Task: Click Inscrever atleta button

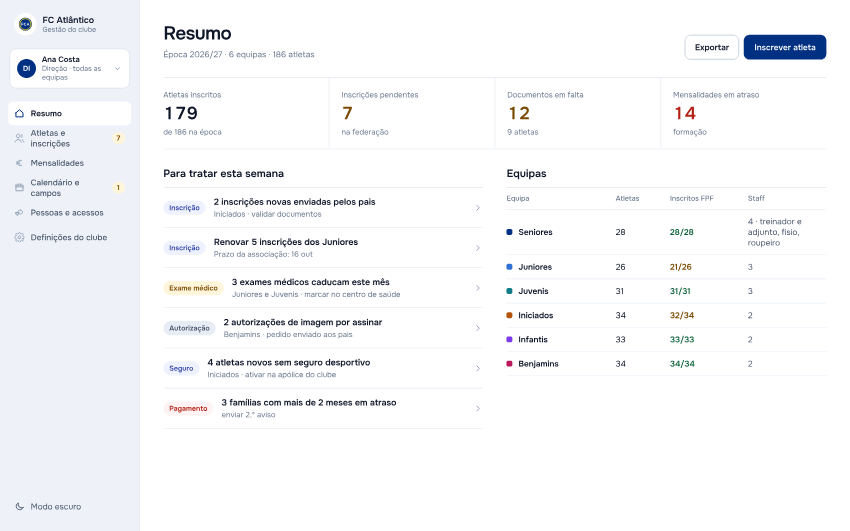Action: pyautogui.click(x=784, y=47)
